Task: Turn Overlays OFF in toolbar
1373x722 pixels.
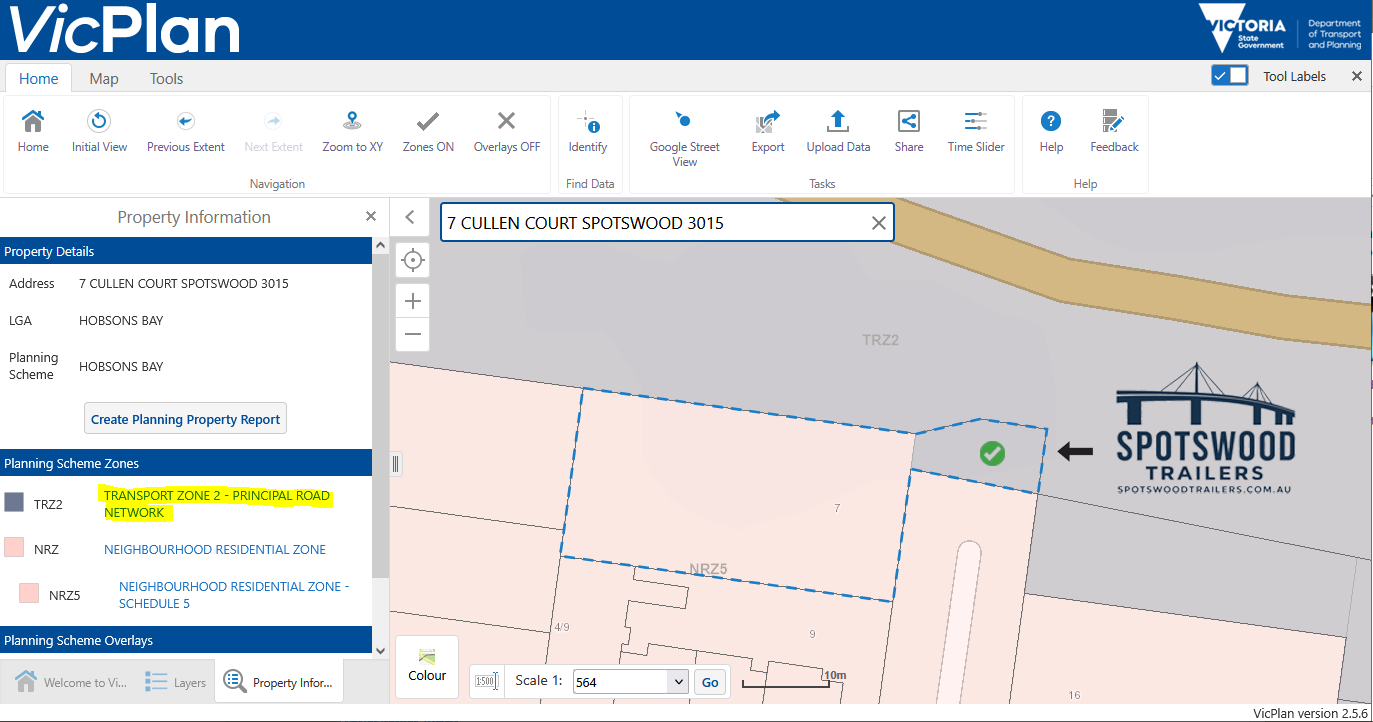Action: (506, 122)
